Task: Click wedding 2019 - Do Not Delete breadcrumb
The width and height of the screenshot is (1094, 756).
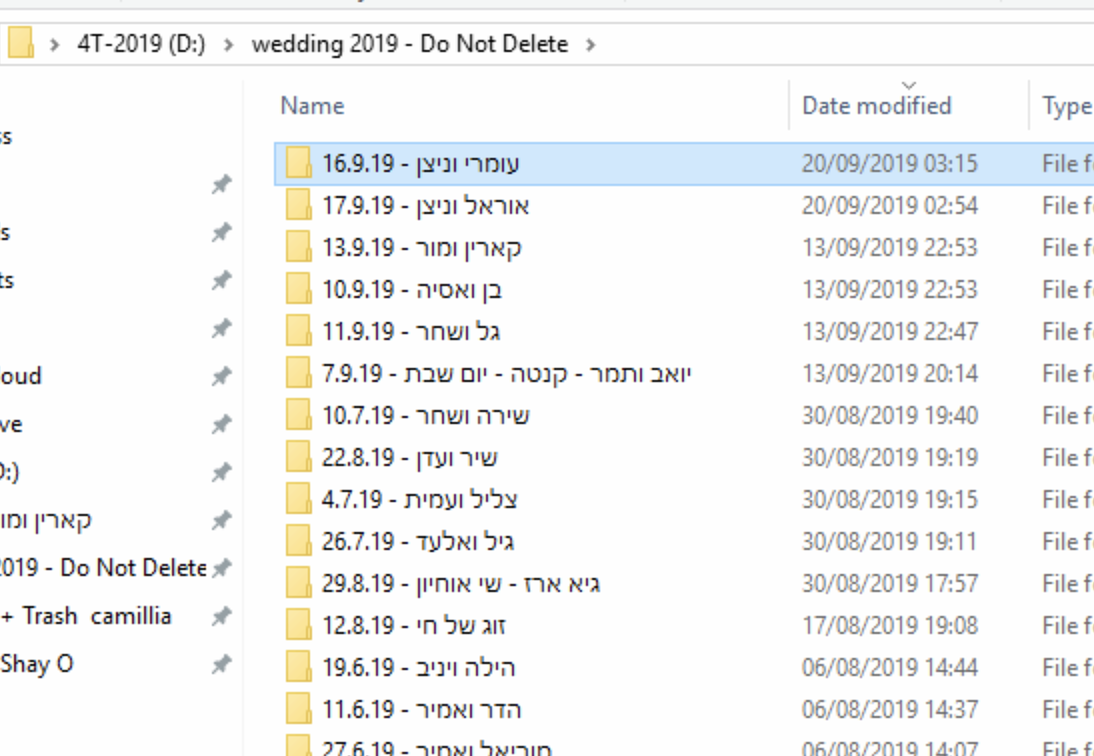Action: point(409,45)
